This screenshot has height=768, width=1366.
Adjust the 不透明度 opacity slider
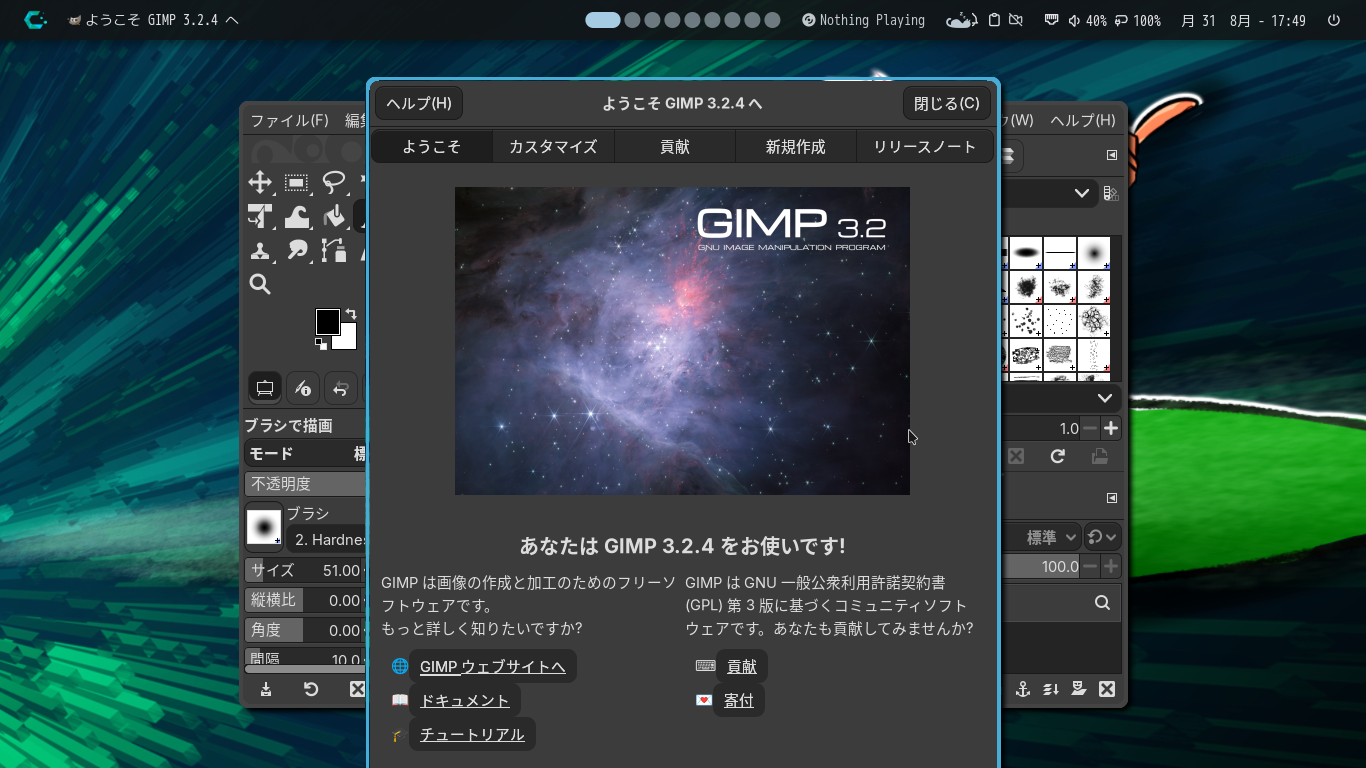pos(305,484)
